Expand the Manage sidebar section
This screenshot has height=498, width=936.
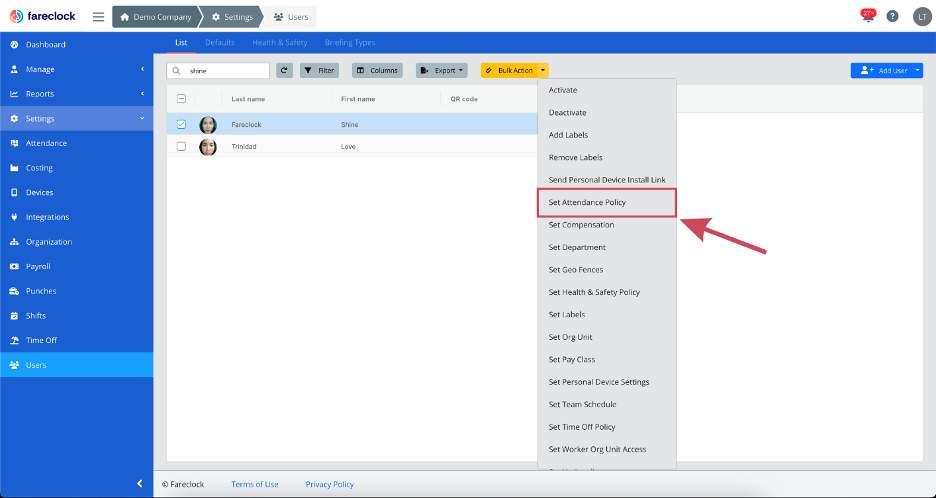pos(76,69)
